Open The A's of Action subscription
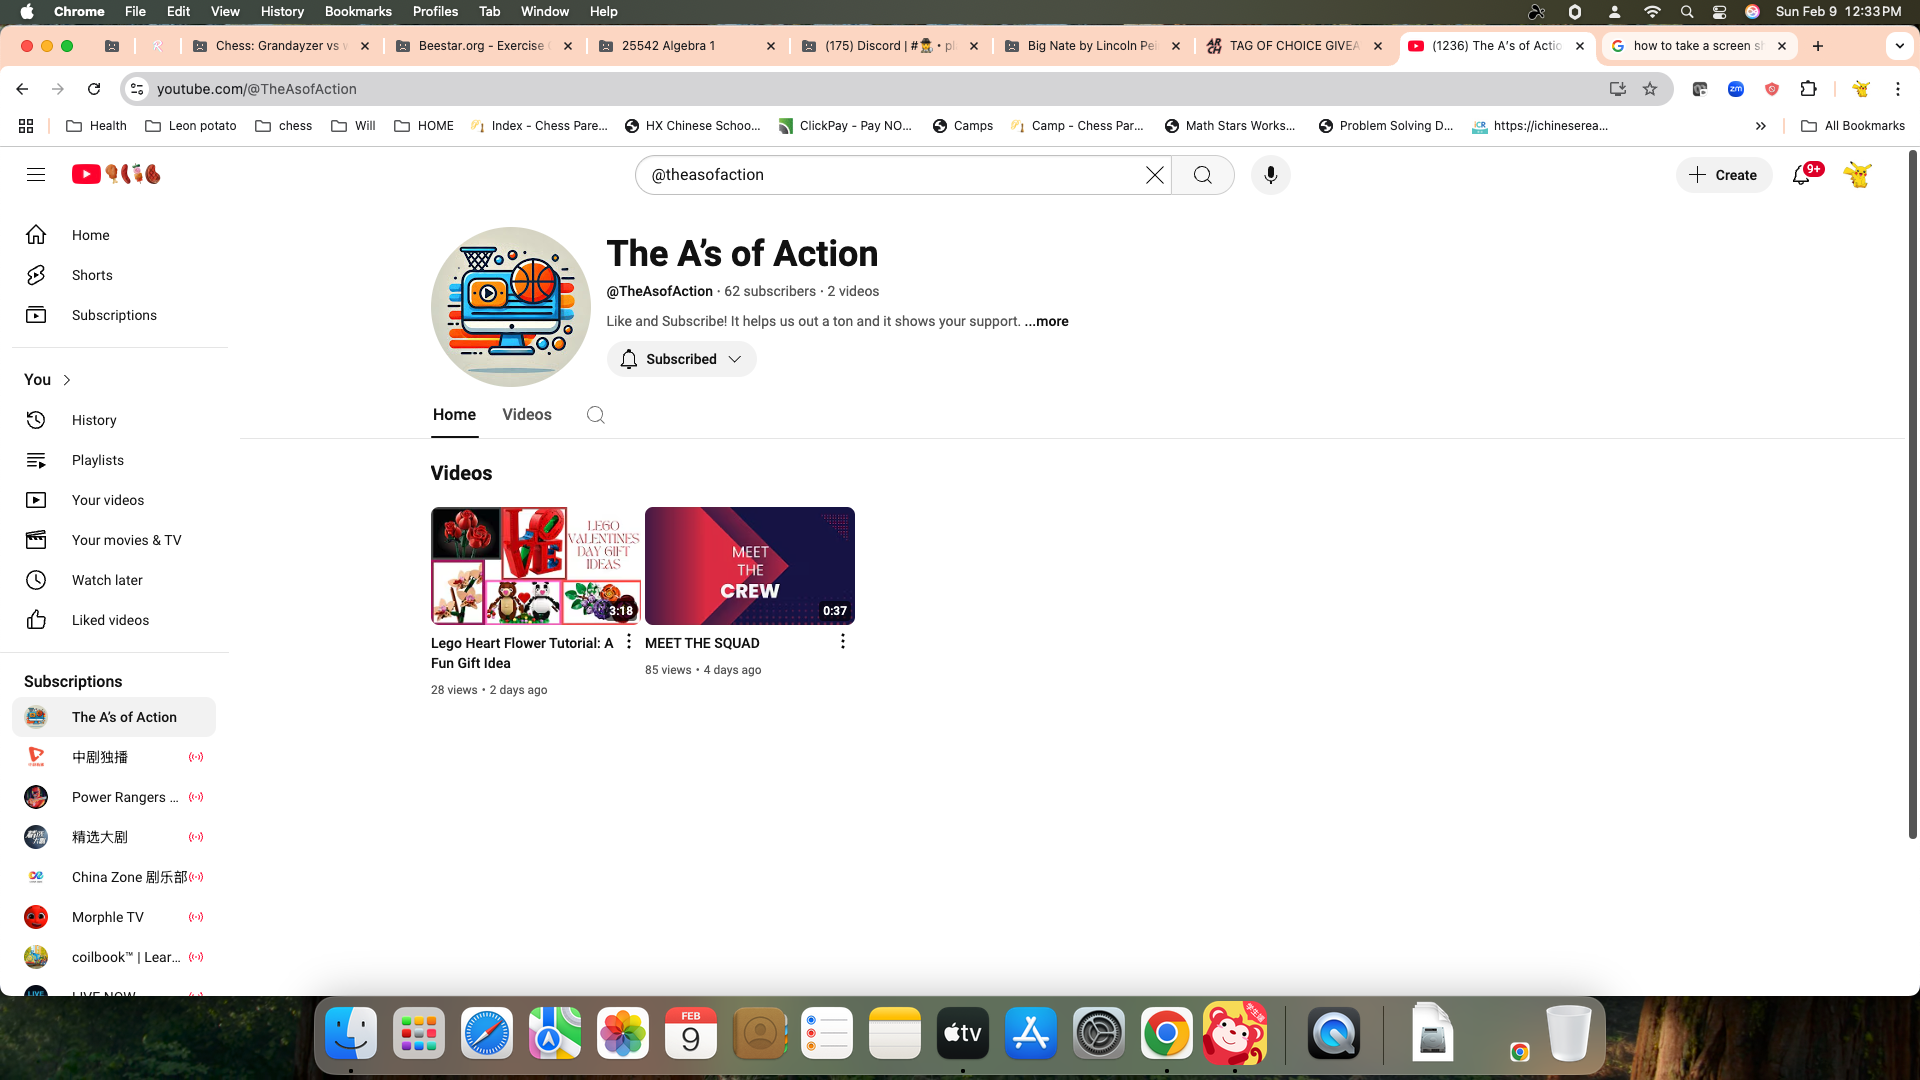Image resolution: width=1920 pixels, height=1080 pixels. 114,717
